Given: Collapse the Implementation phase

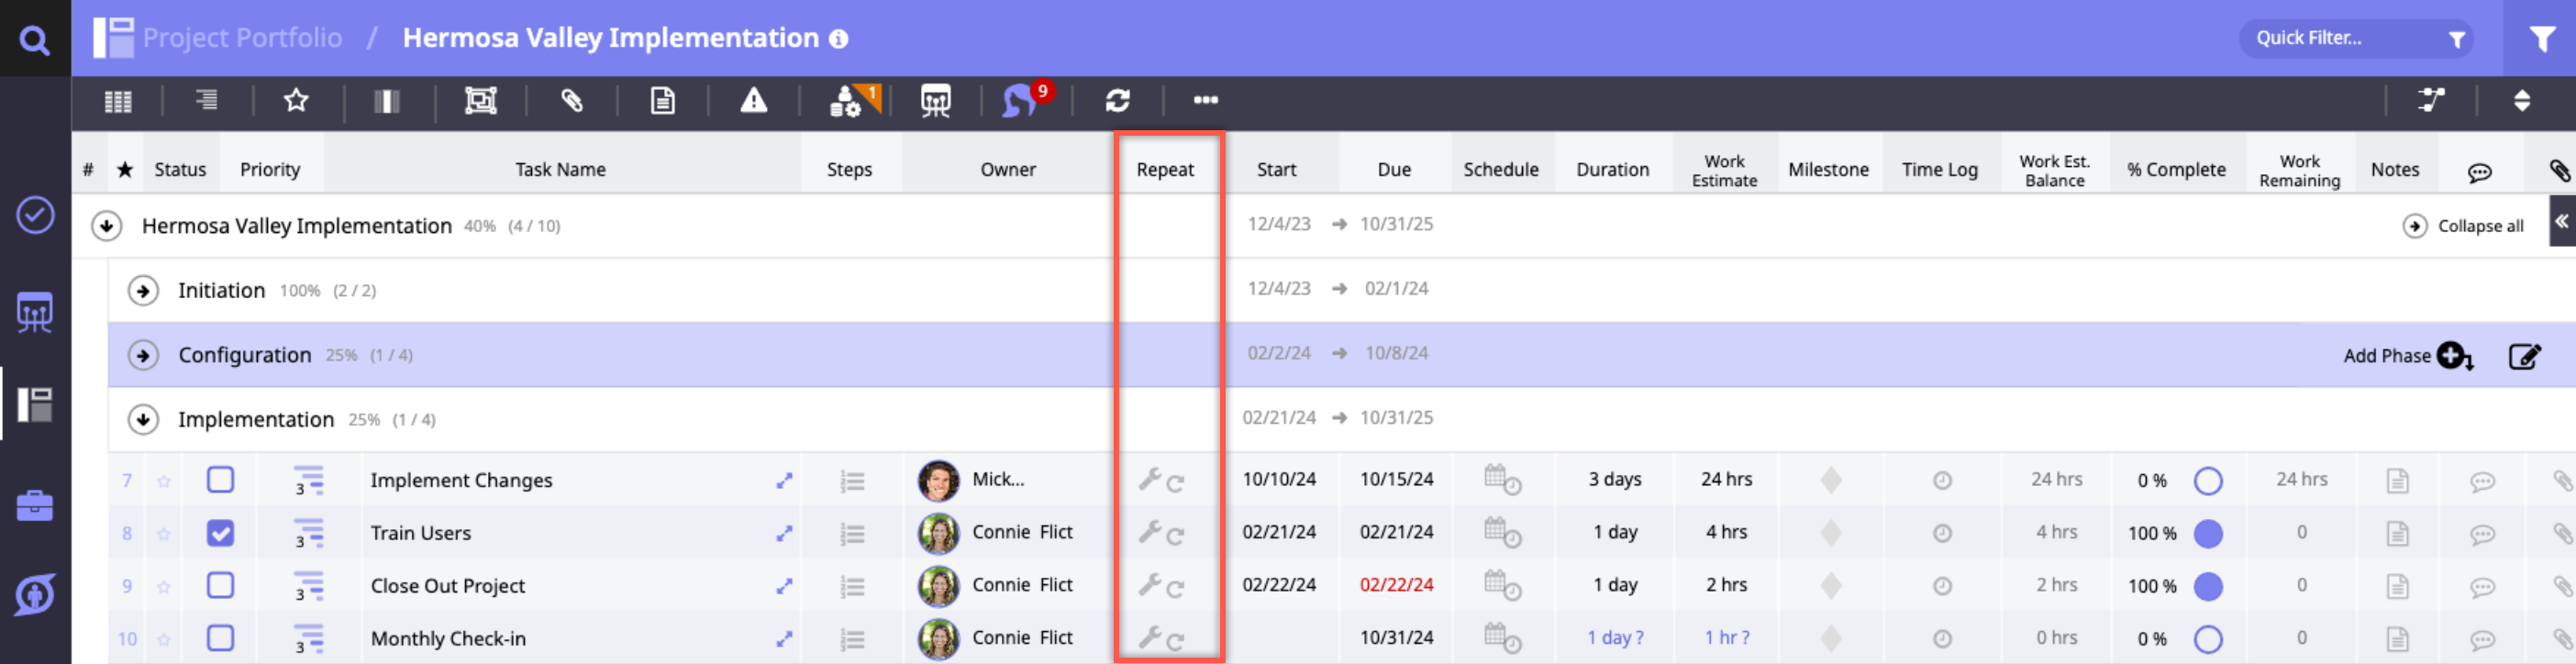Looking at the screenshot, I should [x=143, y=420].
